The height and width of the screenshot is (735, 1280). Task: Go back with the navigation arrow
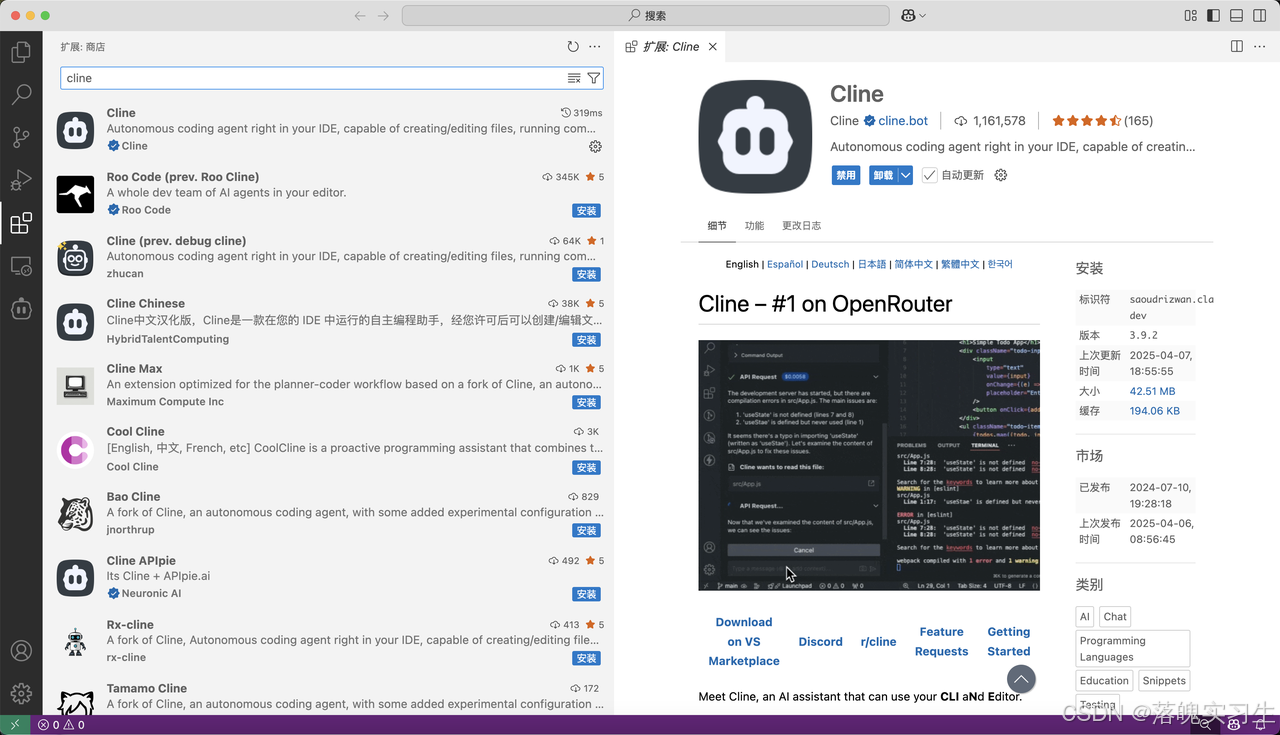pyautogui.click(x=361, y=16)
